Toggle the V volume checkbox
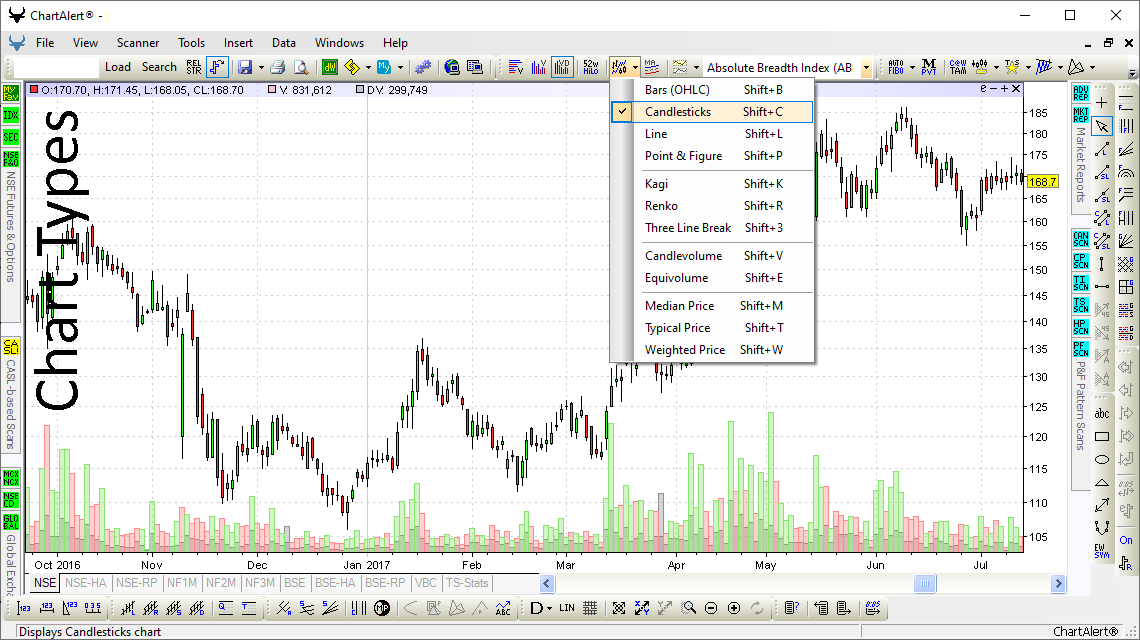The height and width of the screenshot is (640, 1140). (273, 89)
